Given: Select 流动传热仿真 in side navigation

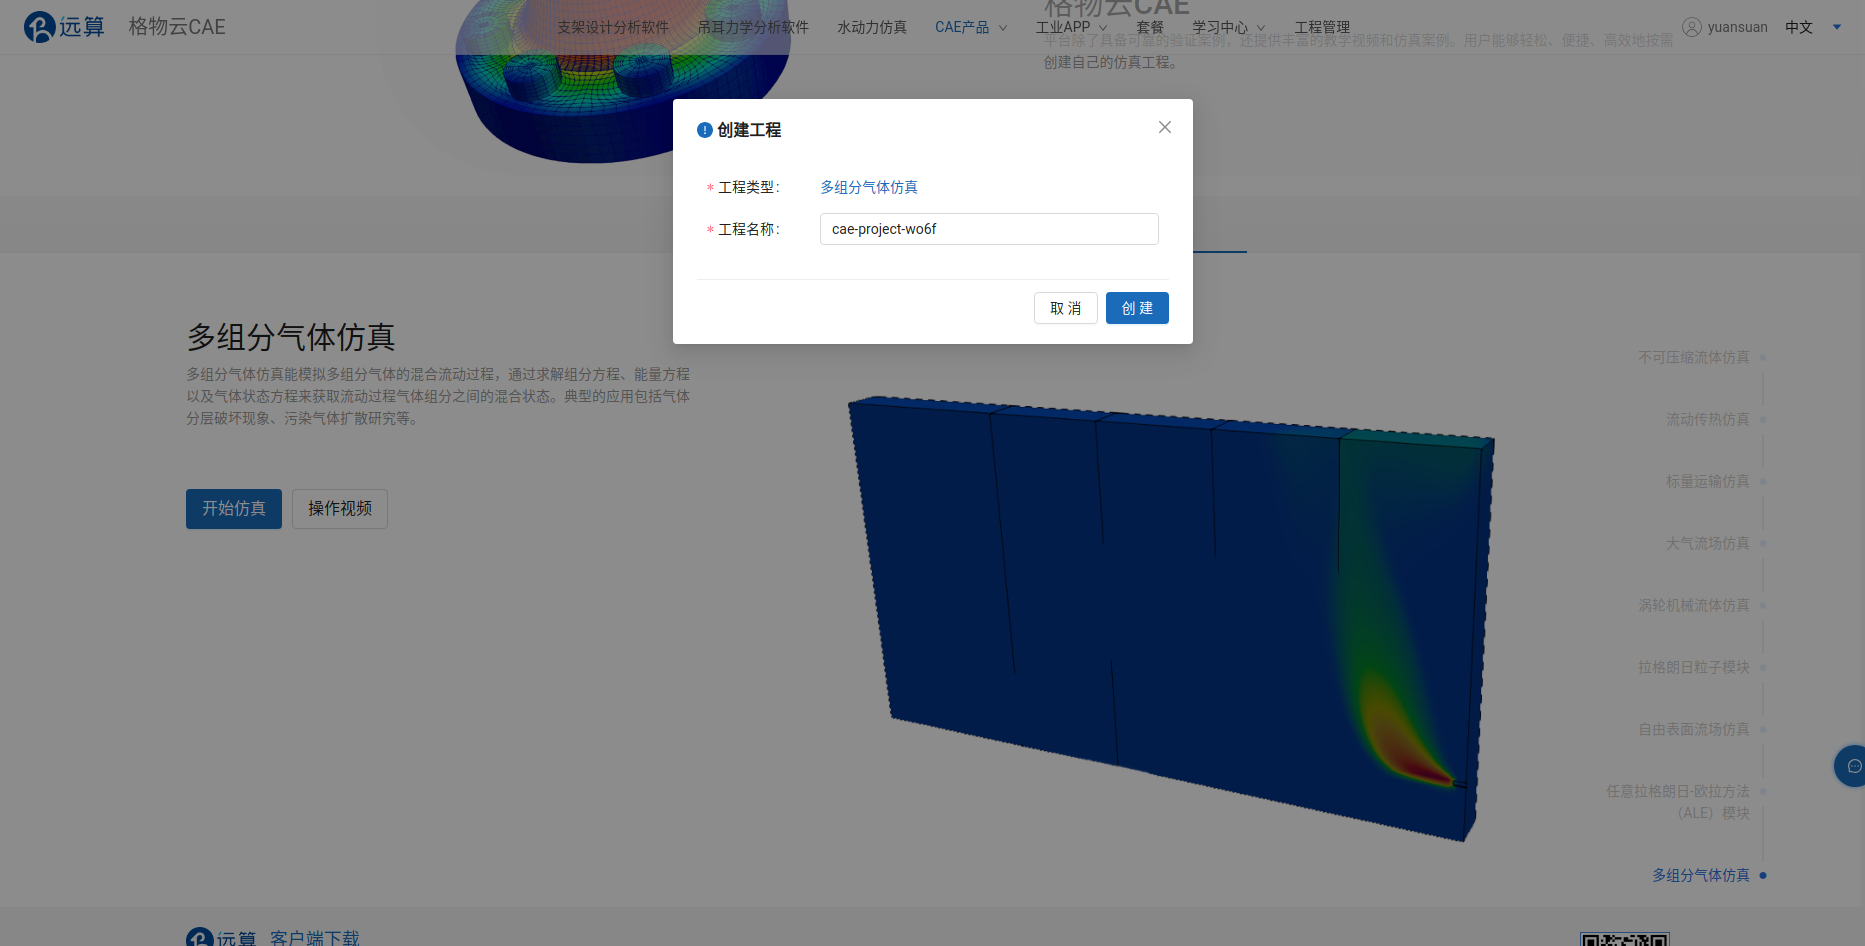Looking at the screenshot, I should click(x=1708, y=419).
